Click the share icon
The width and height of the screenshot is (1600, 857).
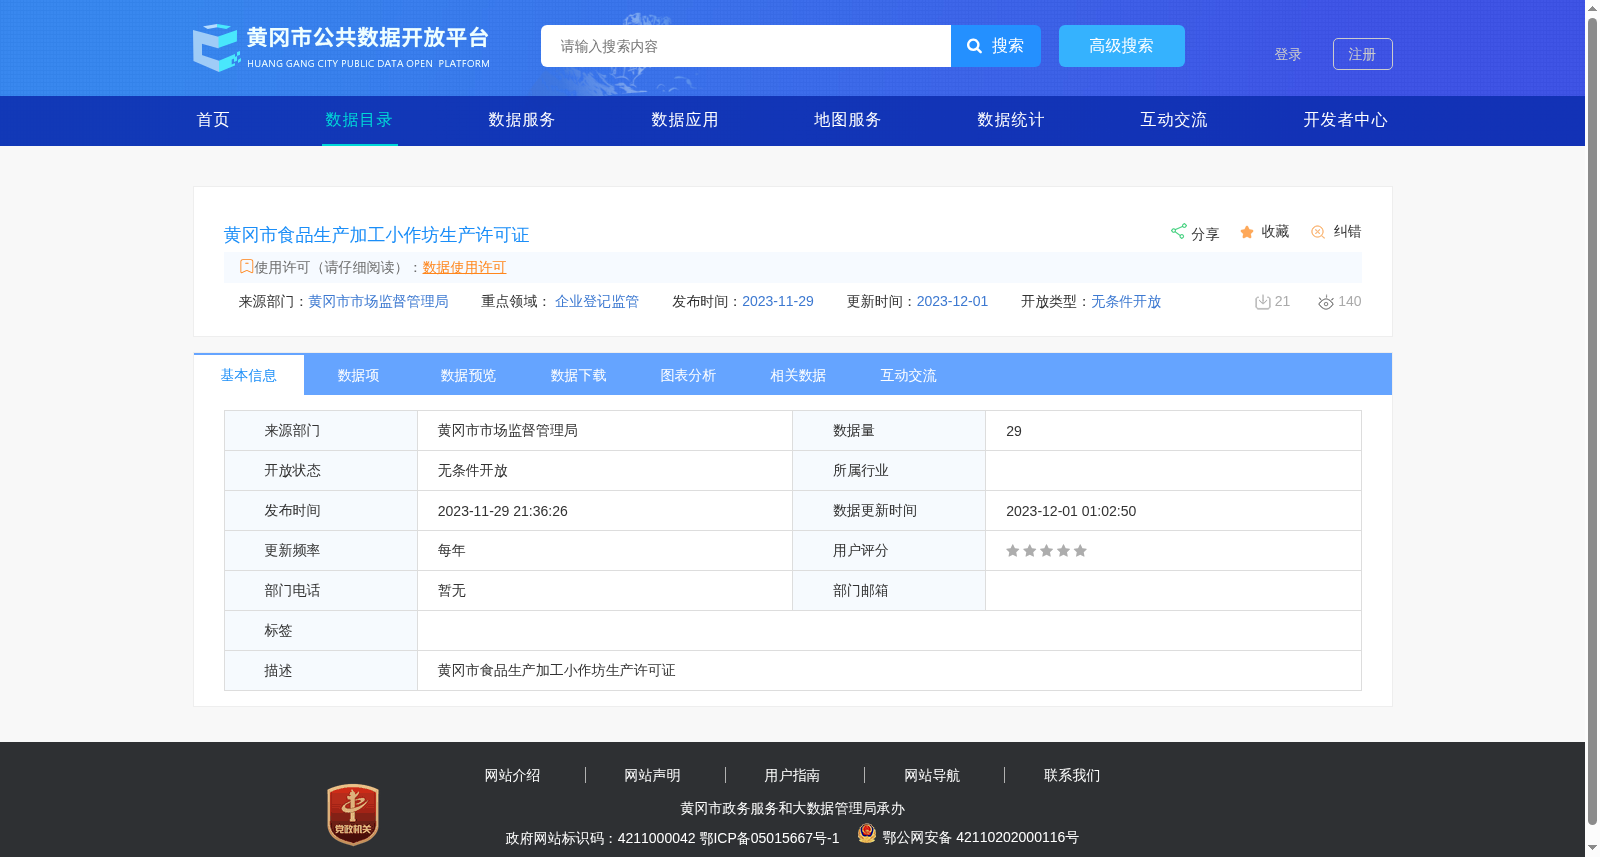1179,231
